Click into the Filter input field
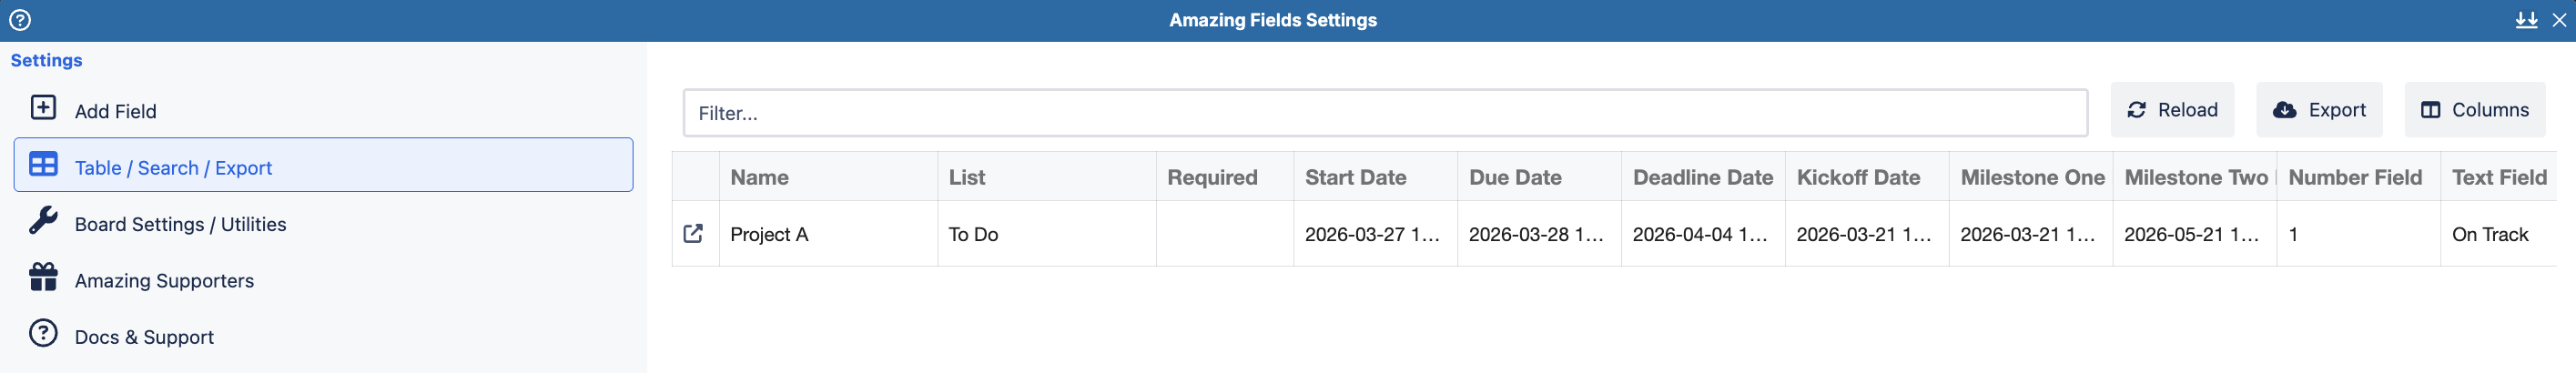The width and height of the screenshot is (2576, 373). tap(1384, 113)
